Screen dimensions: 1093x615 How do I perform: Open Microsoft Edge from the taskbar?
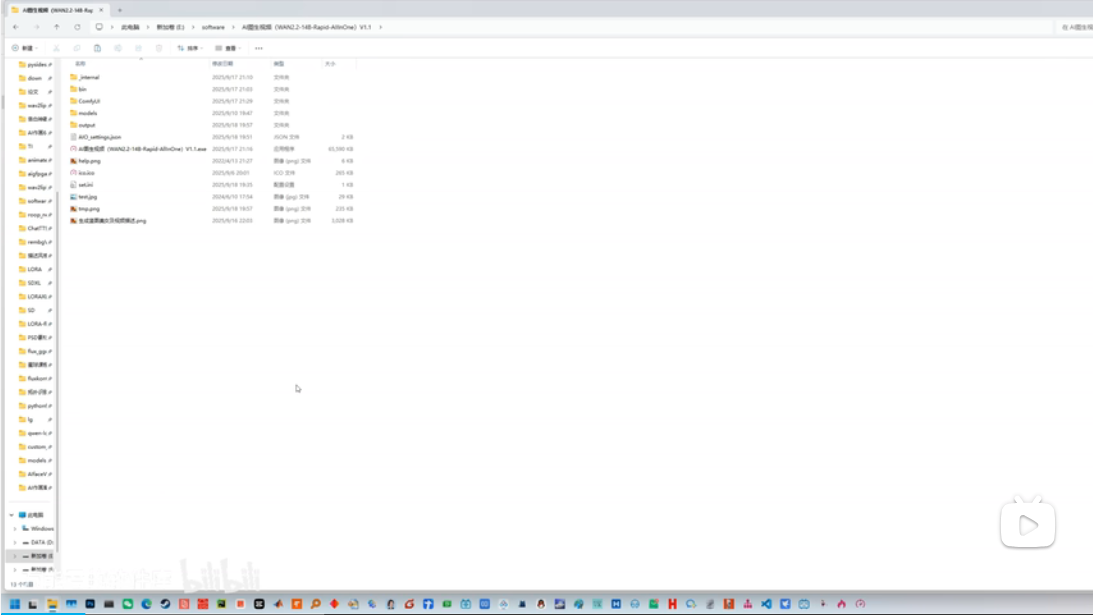click(x=146, y=604)
